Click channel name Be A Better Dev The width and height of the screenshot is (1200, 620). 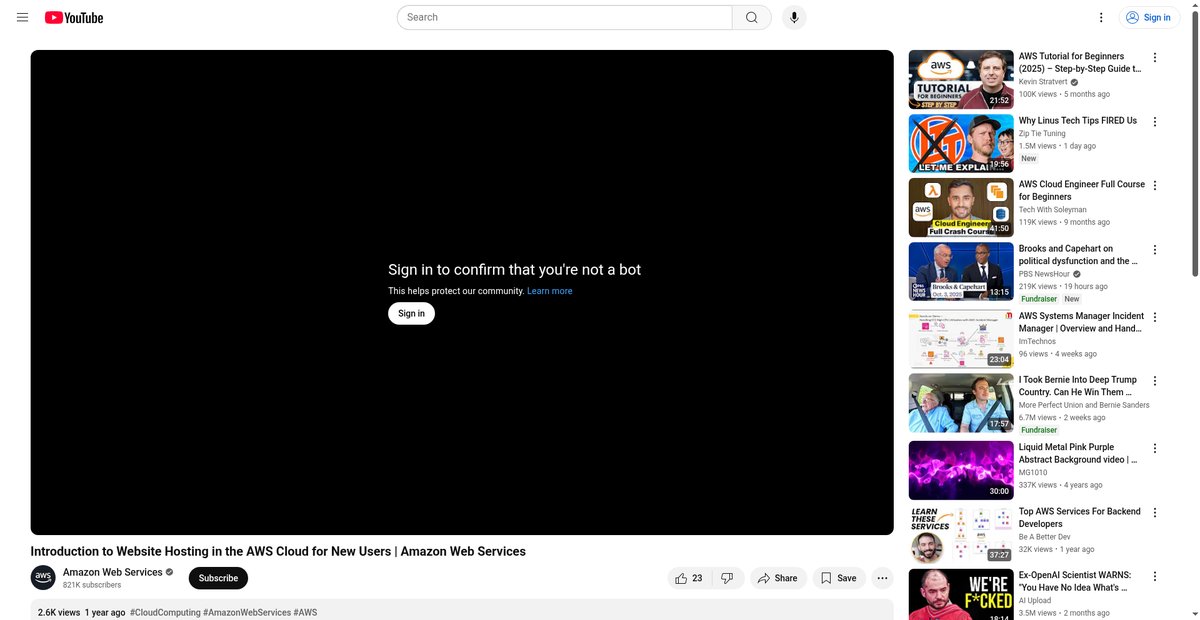tap(1046, 537)
